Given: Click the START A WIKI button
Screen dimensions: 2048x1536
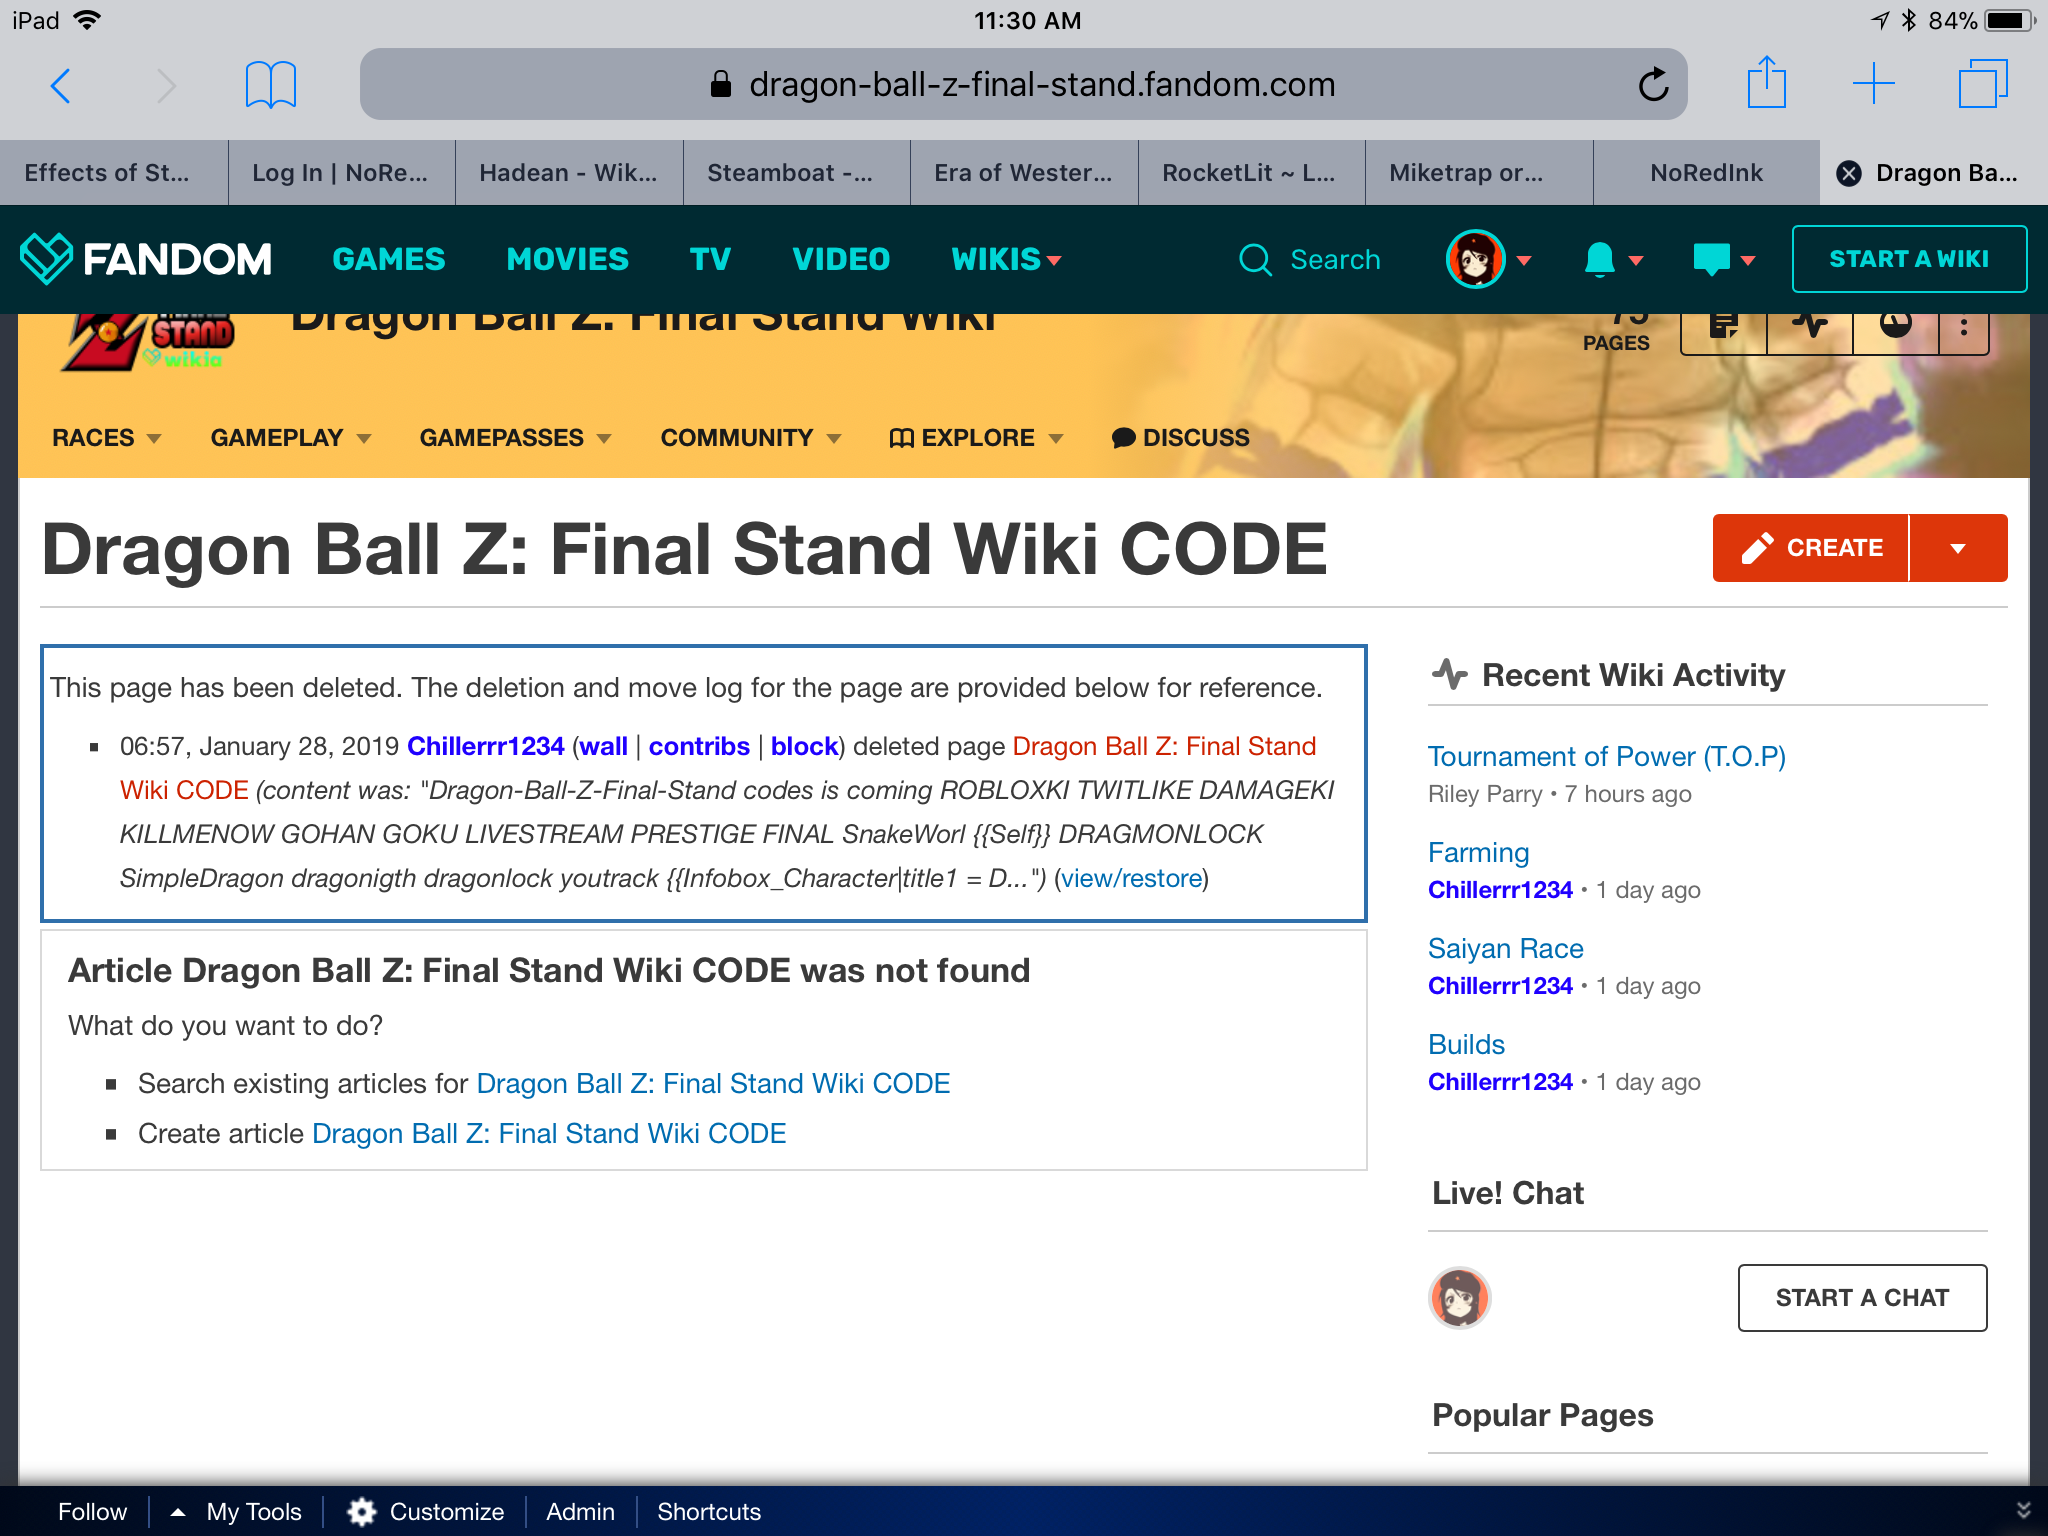Looking at the screenshot, I should [1909, 258].
